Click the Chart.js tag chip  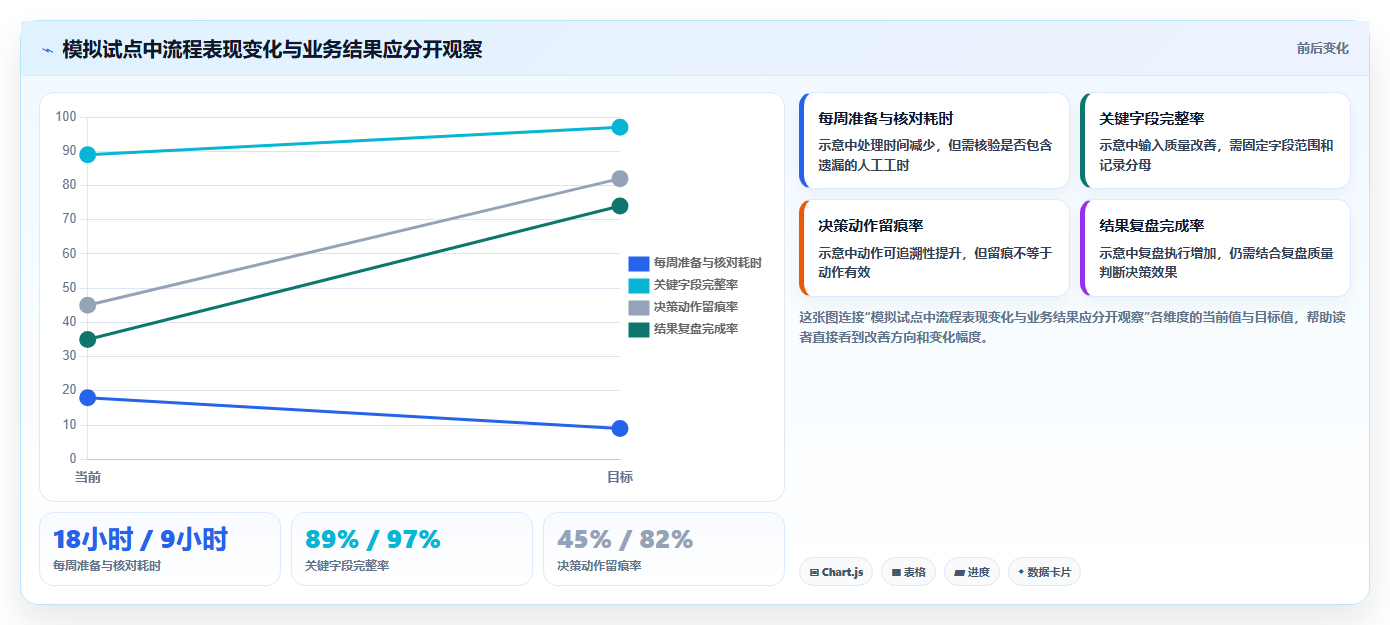point(836,572)
